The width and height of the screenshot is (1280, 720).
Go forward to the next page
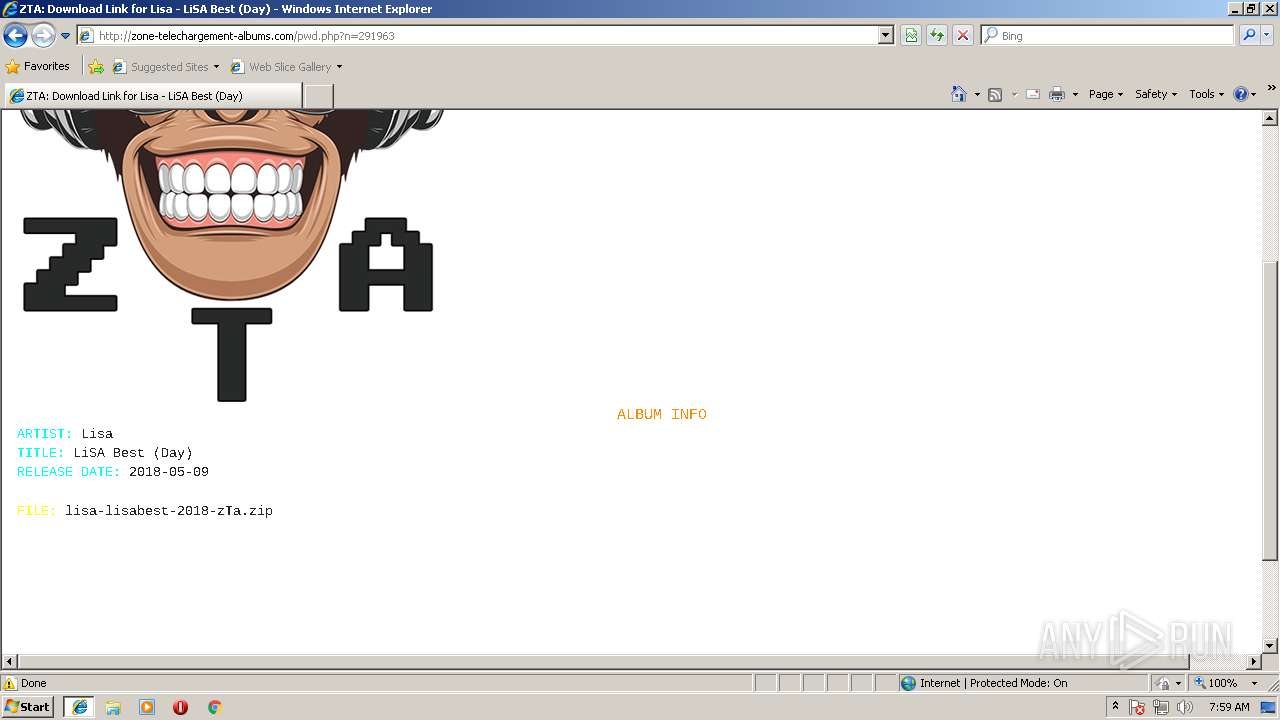[43, 36]
